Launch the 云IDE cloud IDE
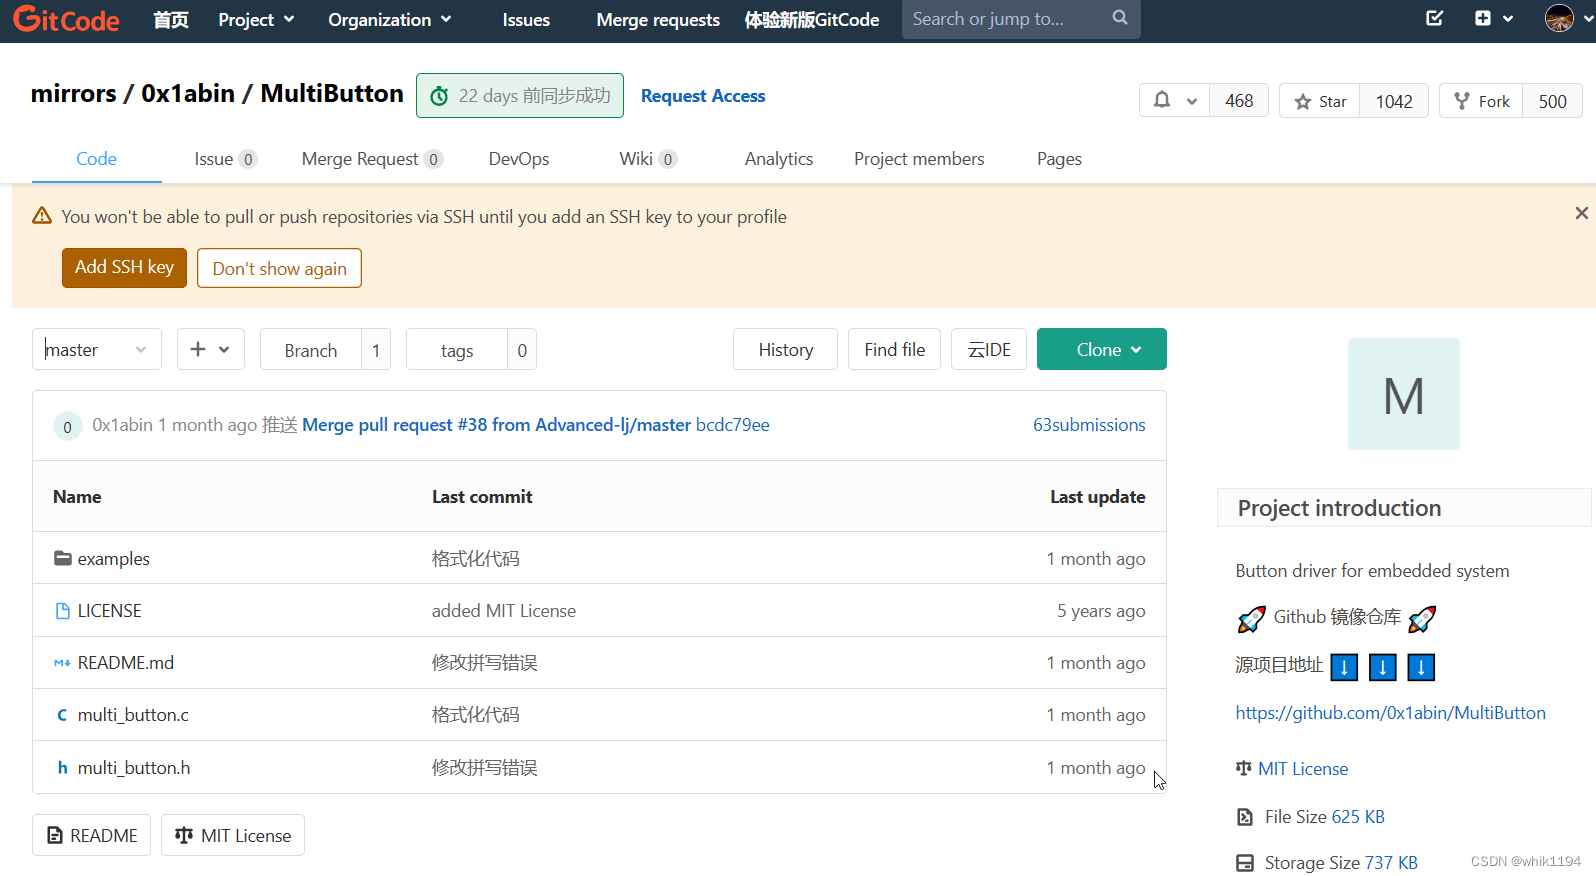 tap(988, 349)
